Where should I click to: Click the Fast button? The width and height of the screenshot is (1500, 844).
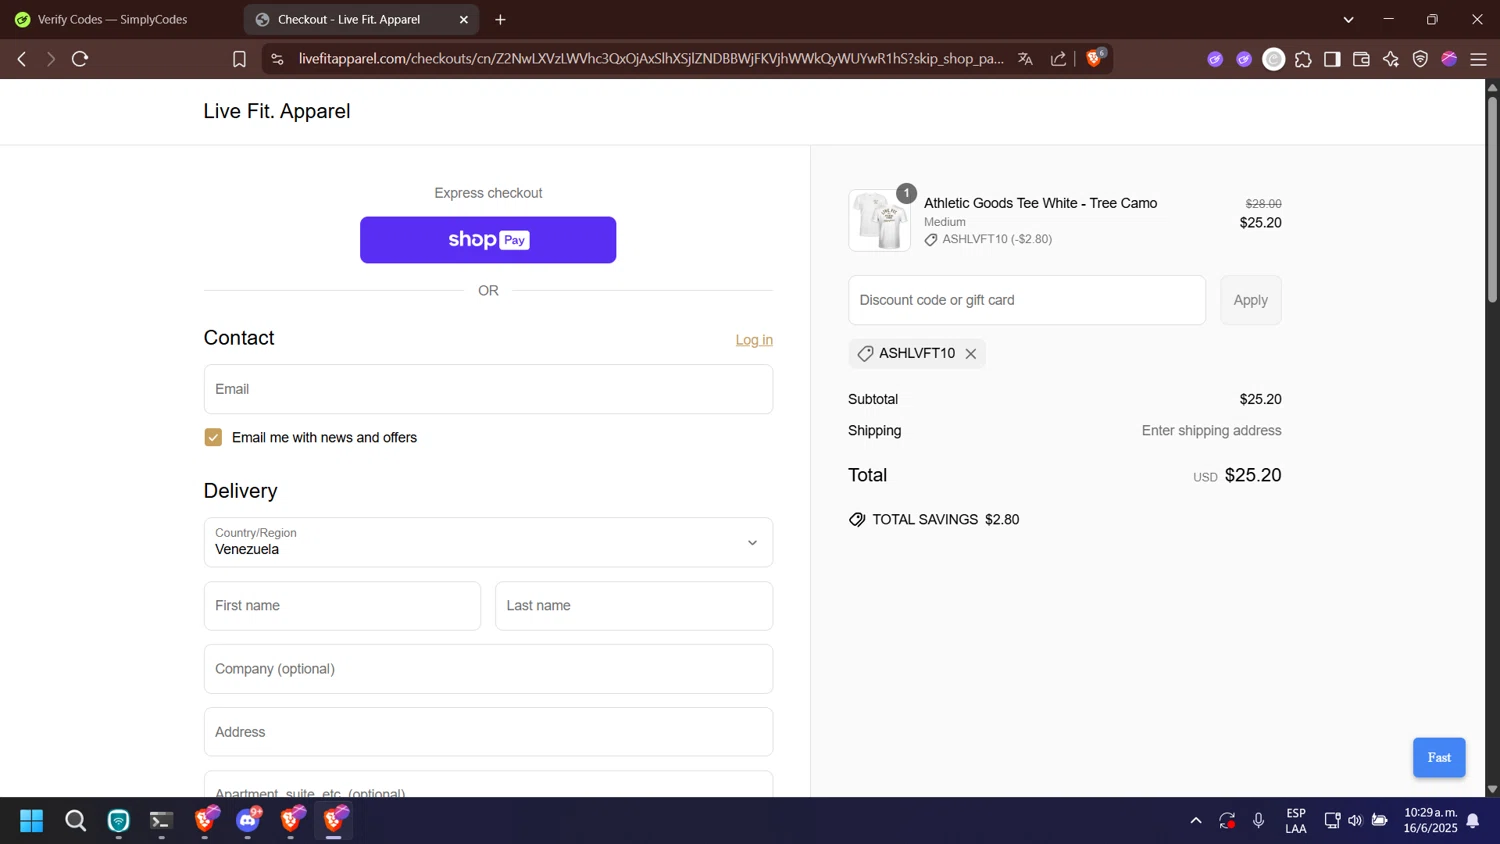[1439, 758]
